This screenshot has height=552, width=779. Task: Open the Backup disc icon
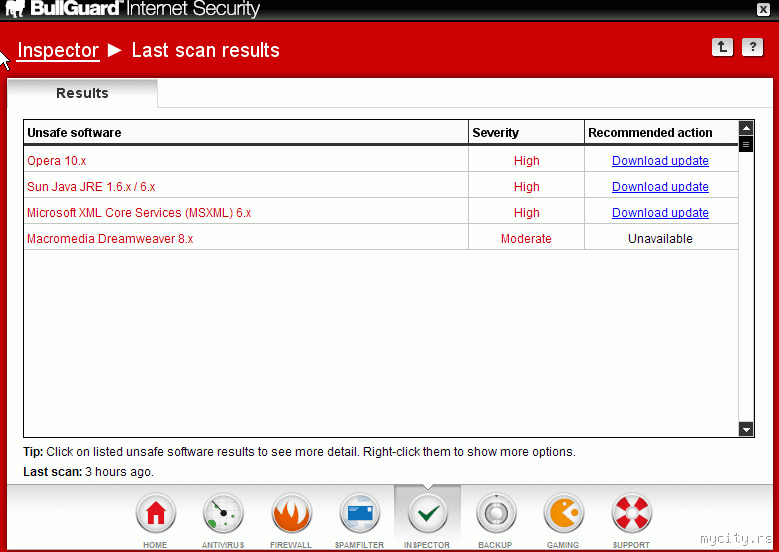[495, 513]
